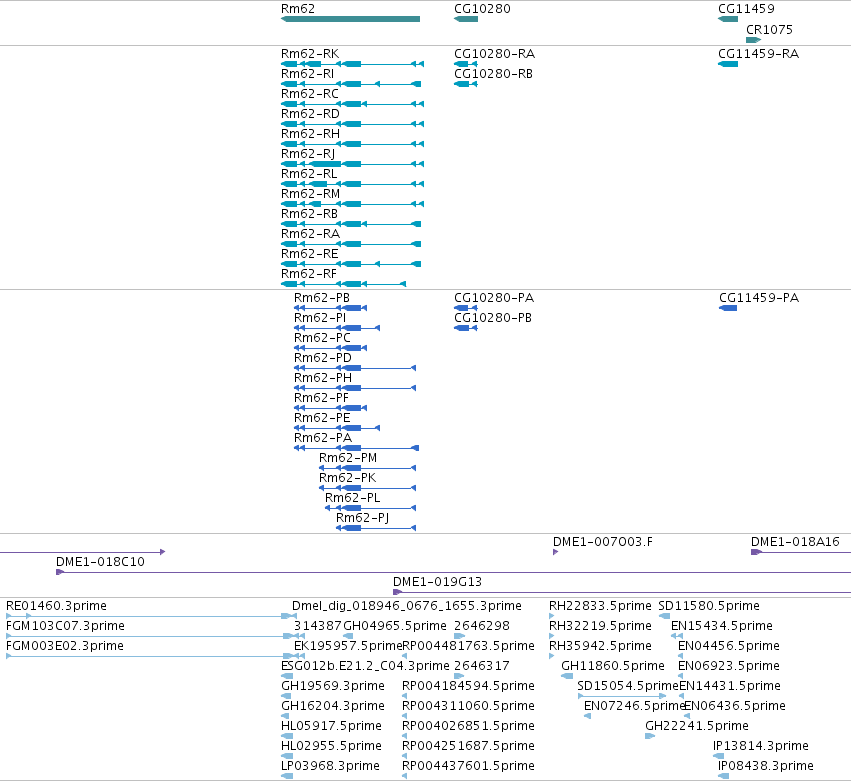
Task: Click the Rm62-PE protein label
Action: tap(322, 418)
